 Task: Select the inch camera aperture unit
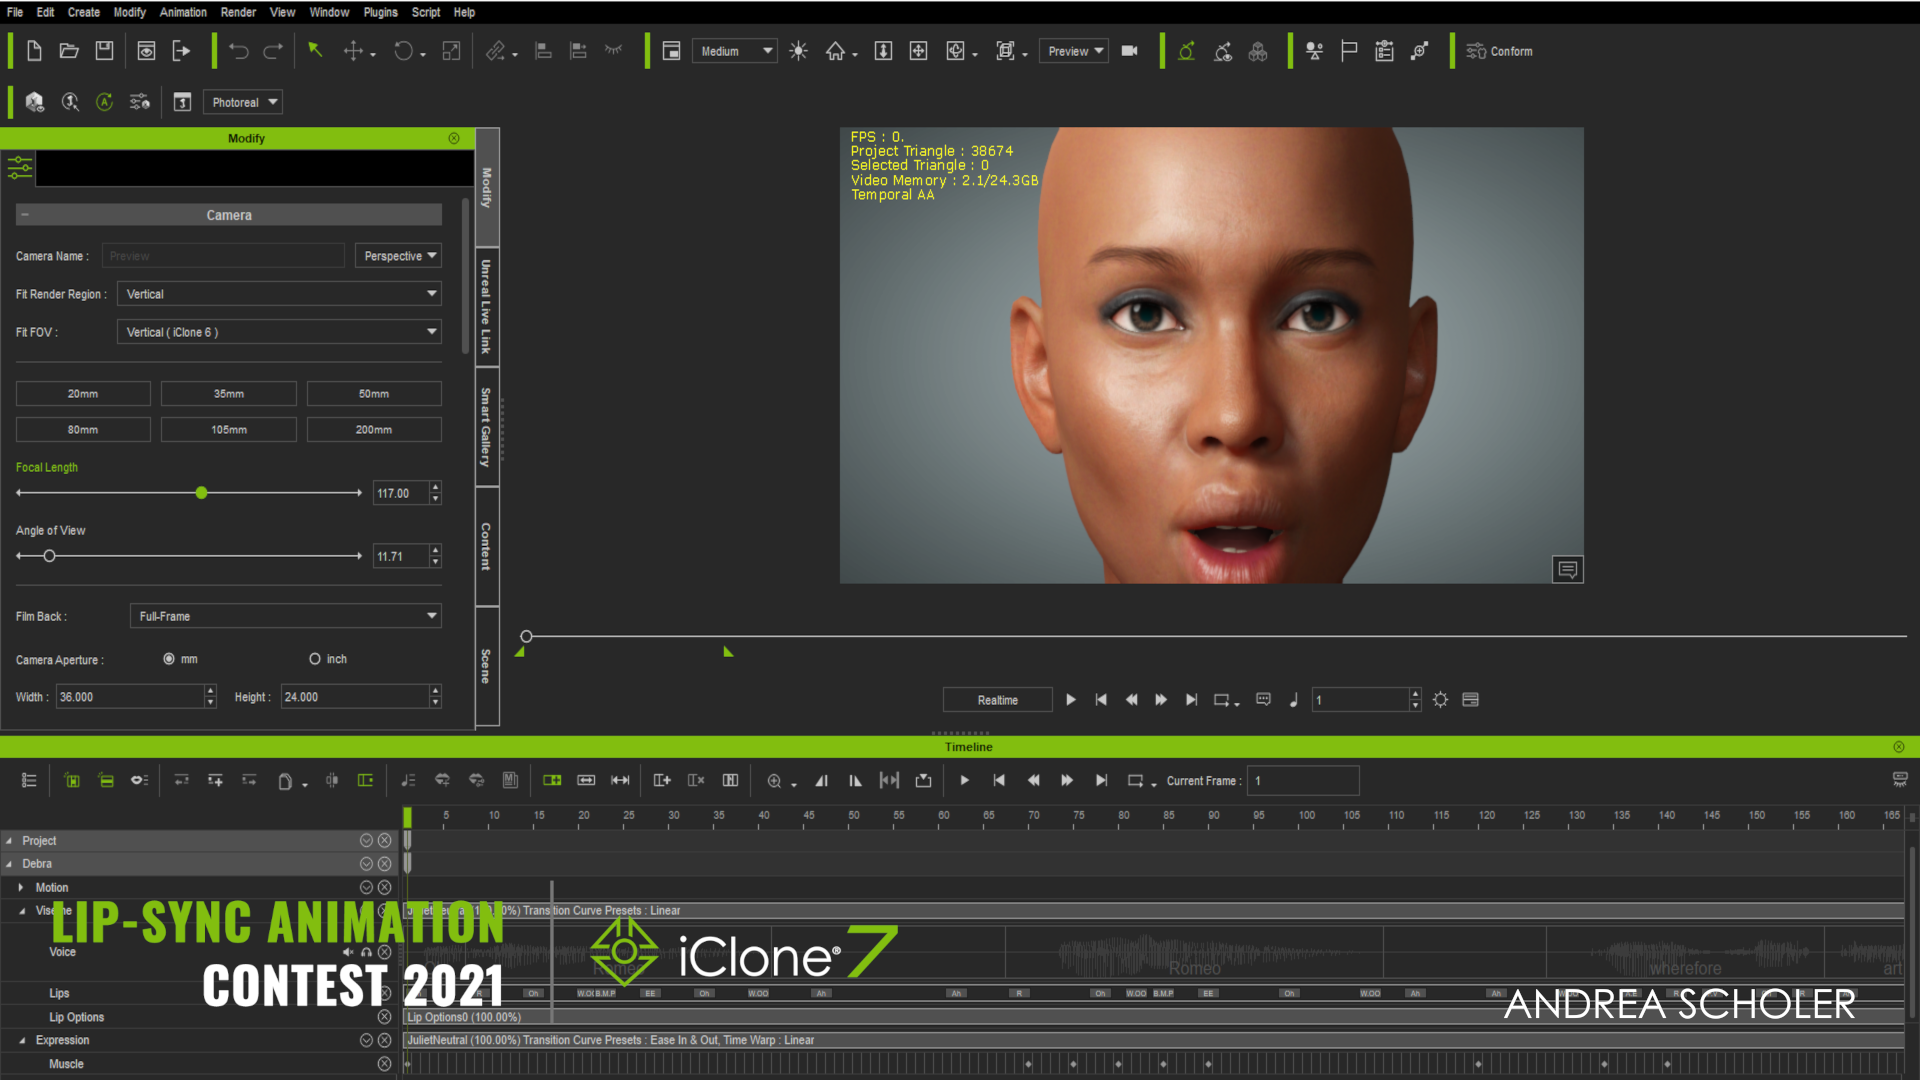(x=315, y=659)
